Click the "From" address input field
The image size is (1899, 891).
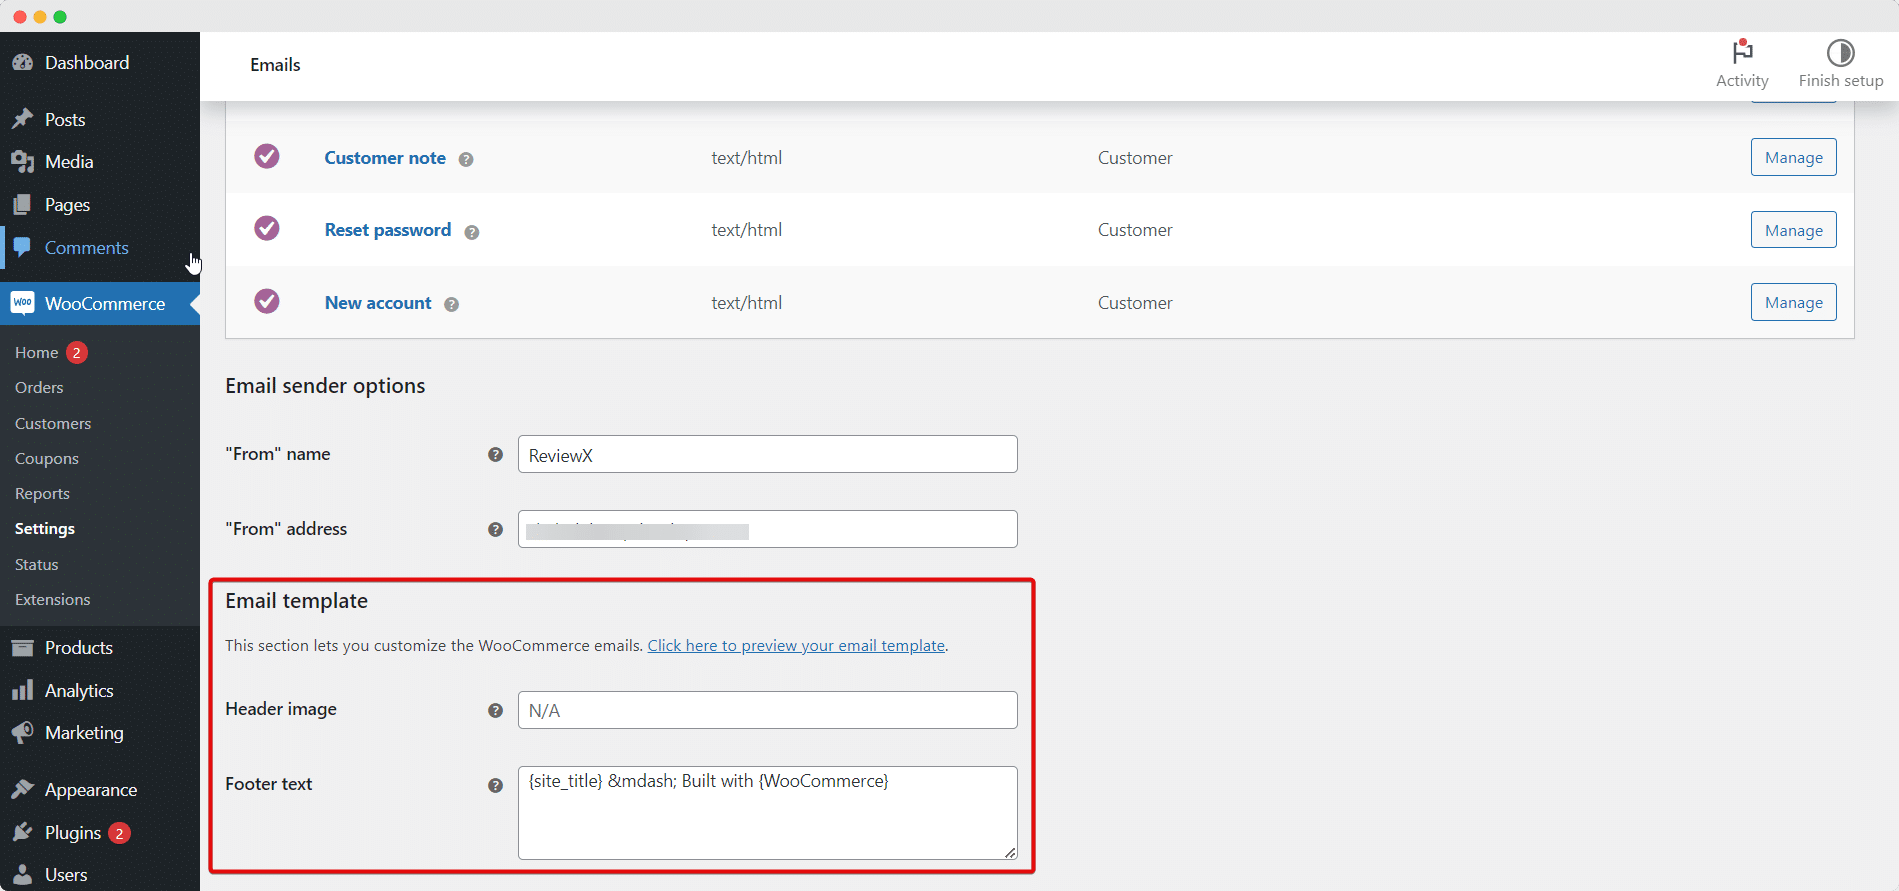point(768,529)
